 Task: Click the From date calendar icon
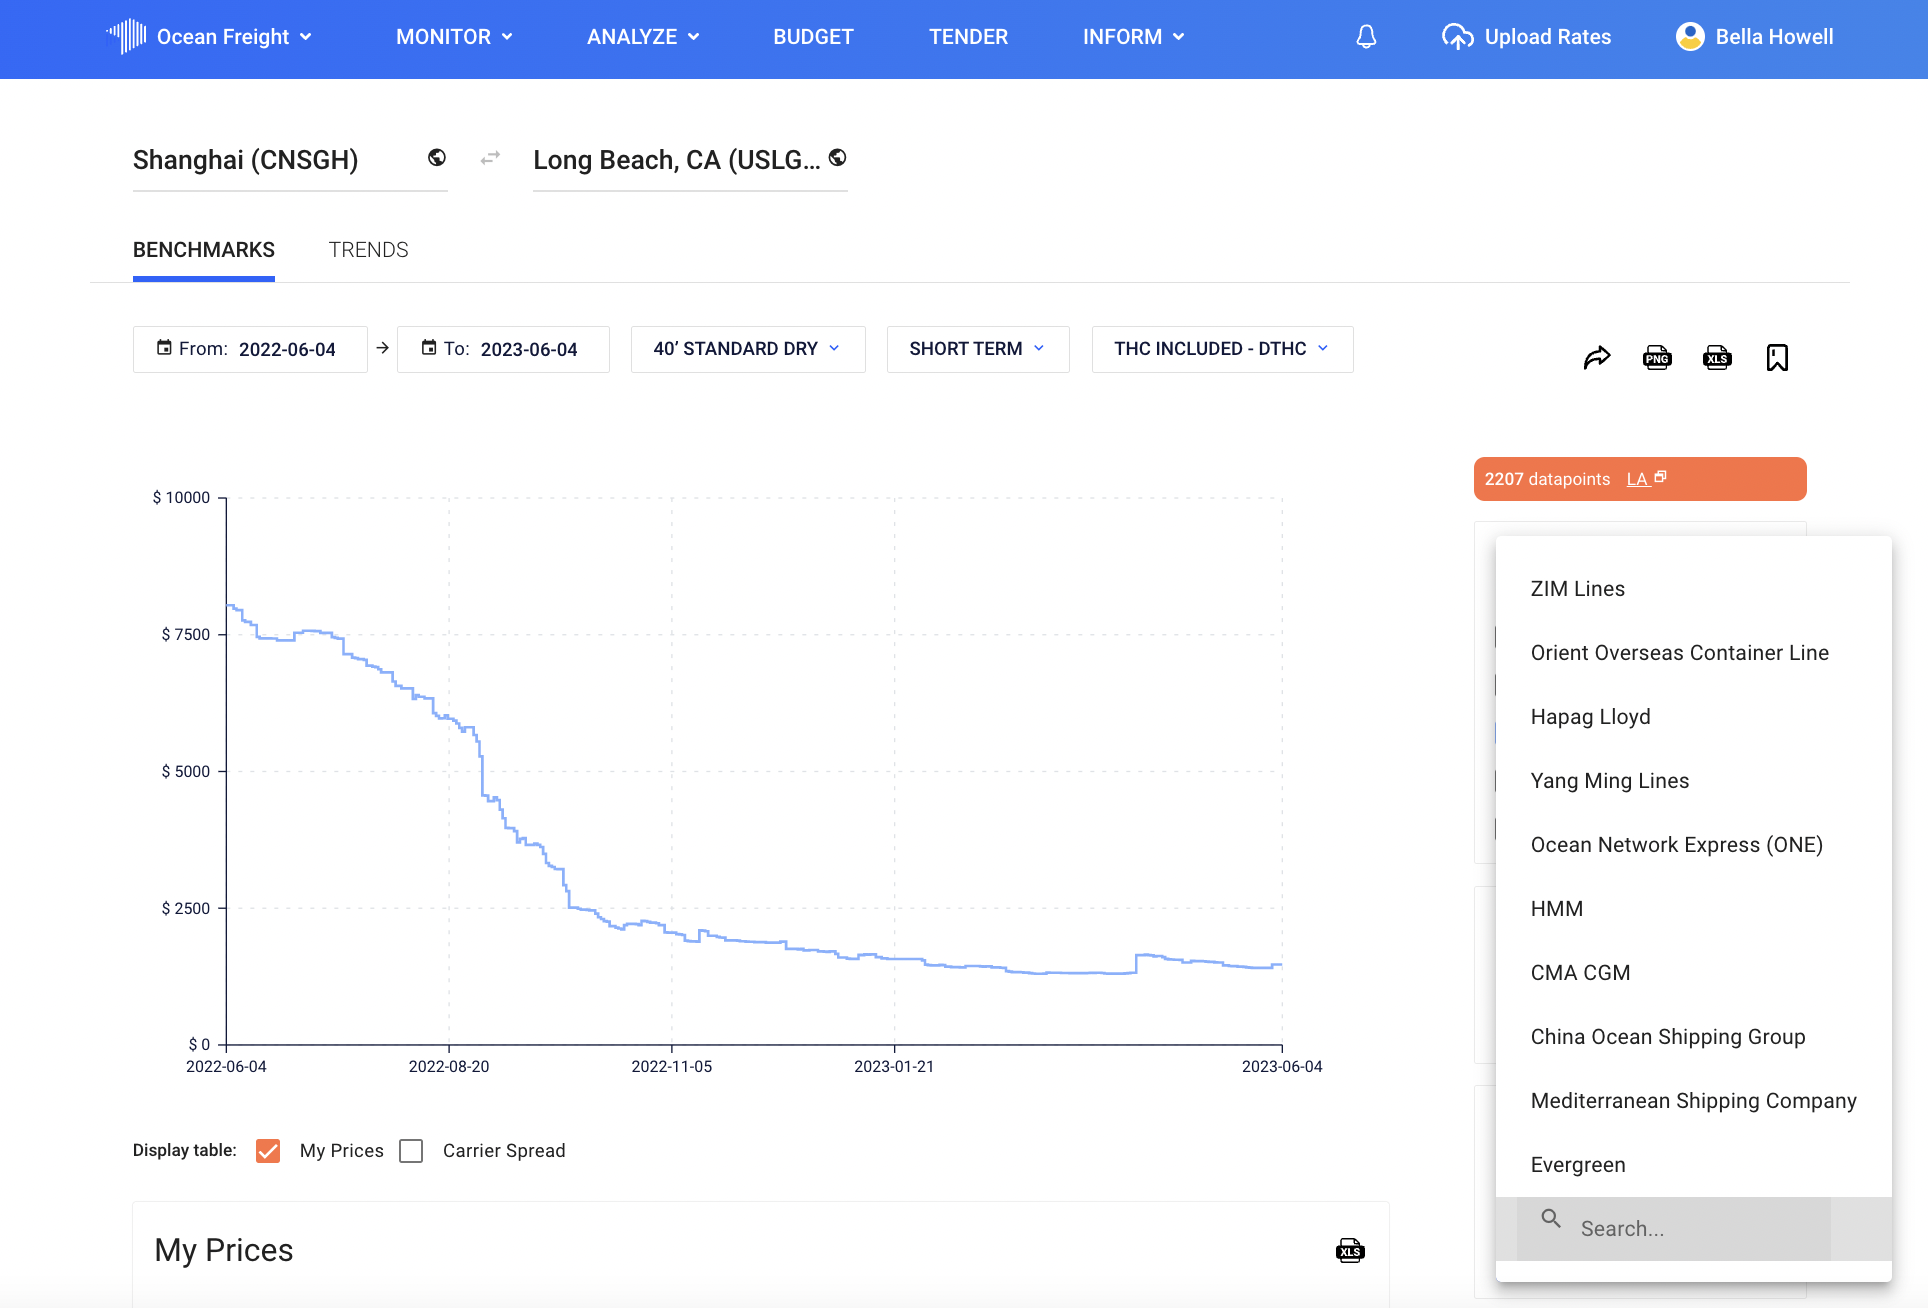coord(164,348)
